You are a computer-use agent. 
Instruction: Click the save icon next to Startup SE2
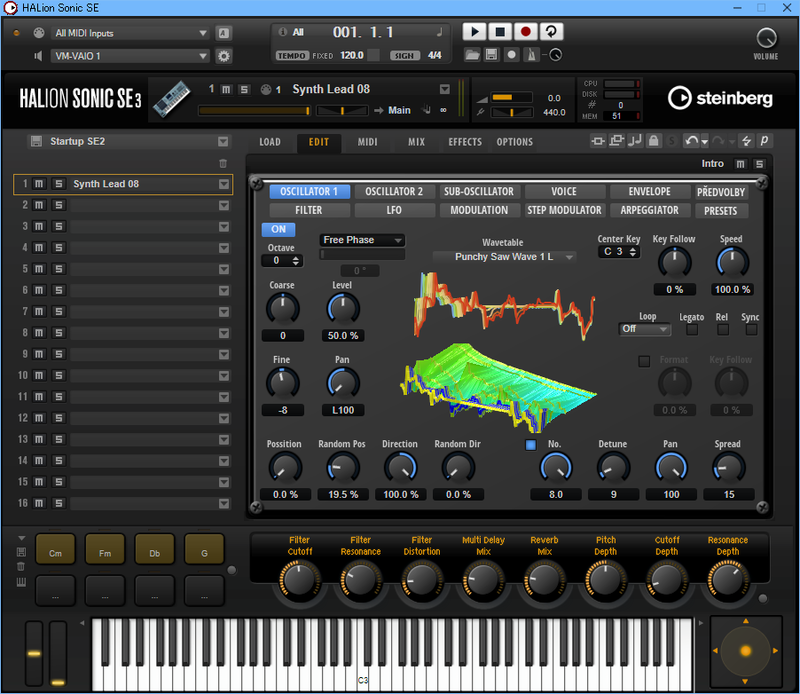(36, 141)
